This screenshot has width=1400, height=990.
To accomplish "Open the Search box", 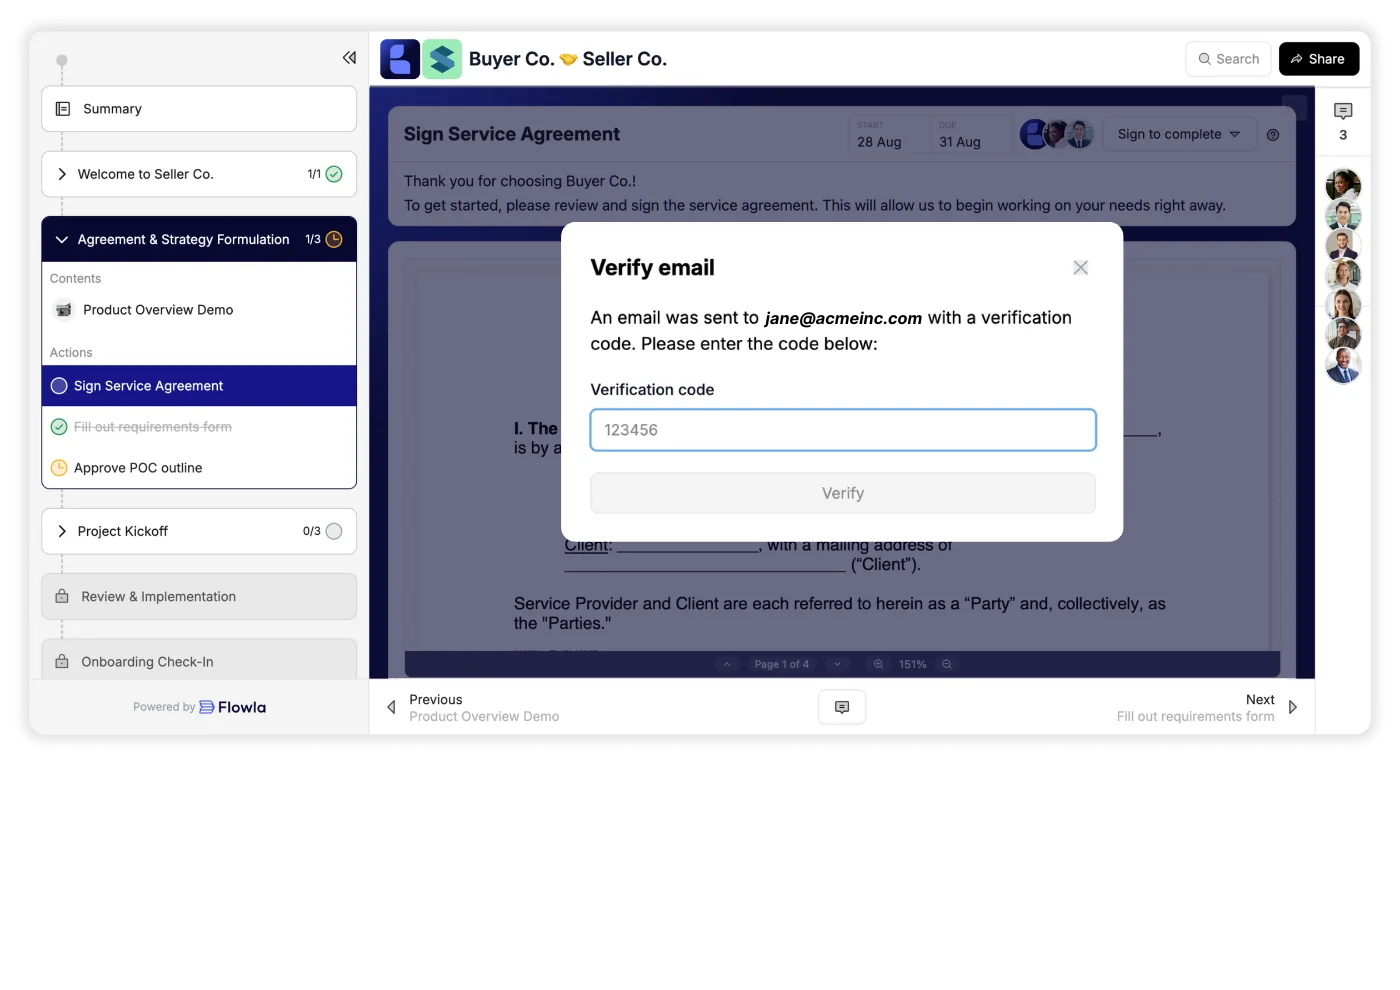I will [x=1228, y=59].
